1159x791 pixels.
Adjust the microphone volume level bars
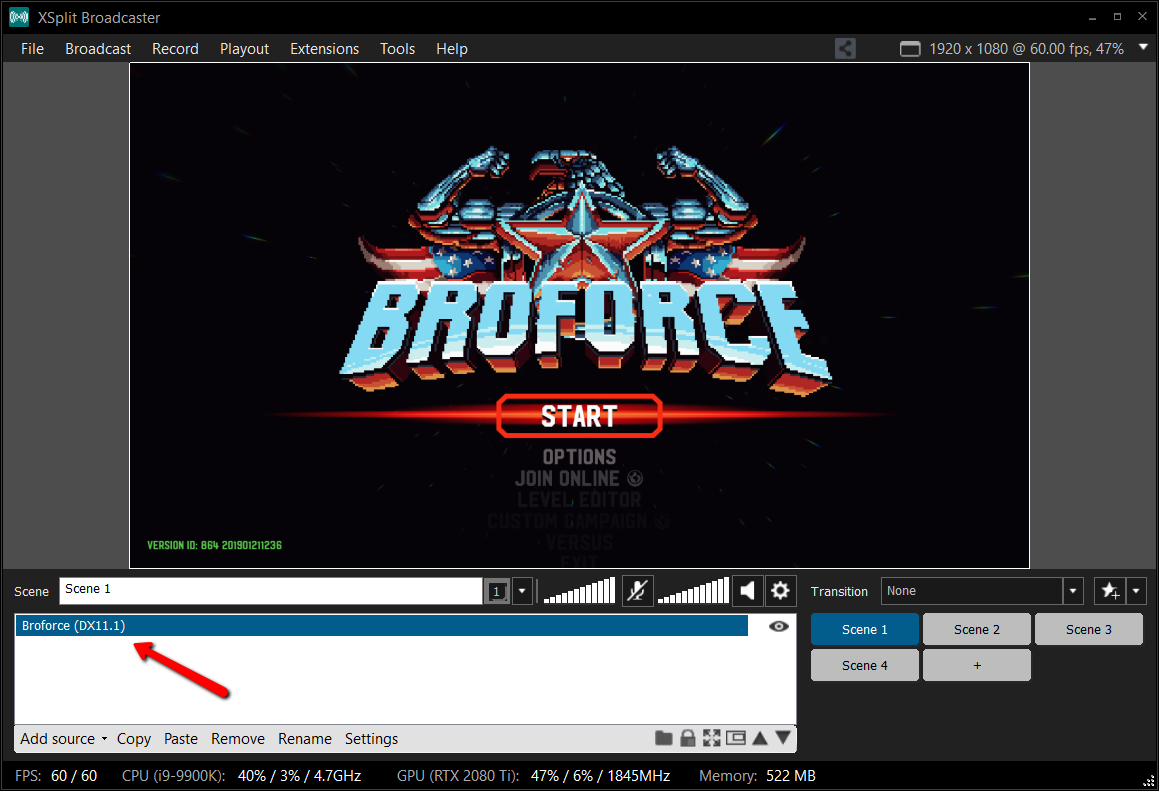(580, 591)
